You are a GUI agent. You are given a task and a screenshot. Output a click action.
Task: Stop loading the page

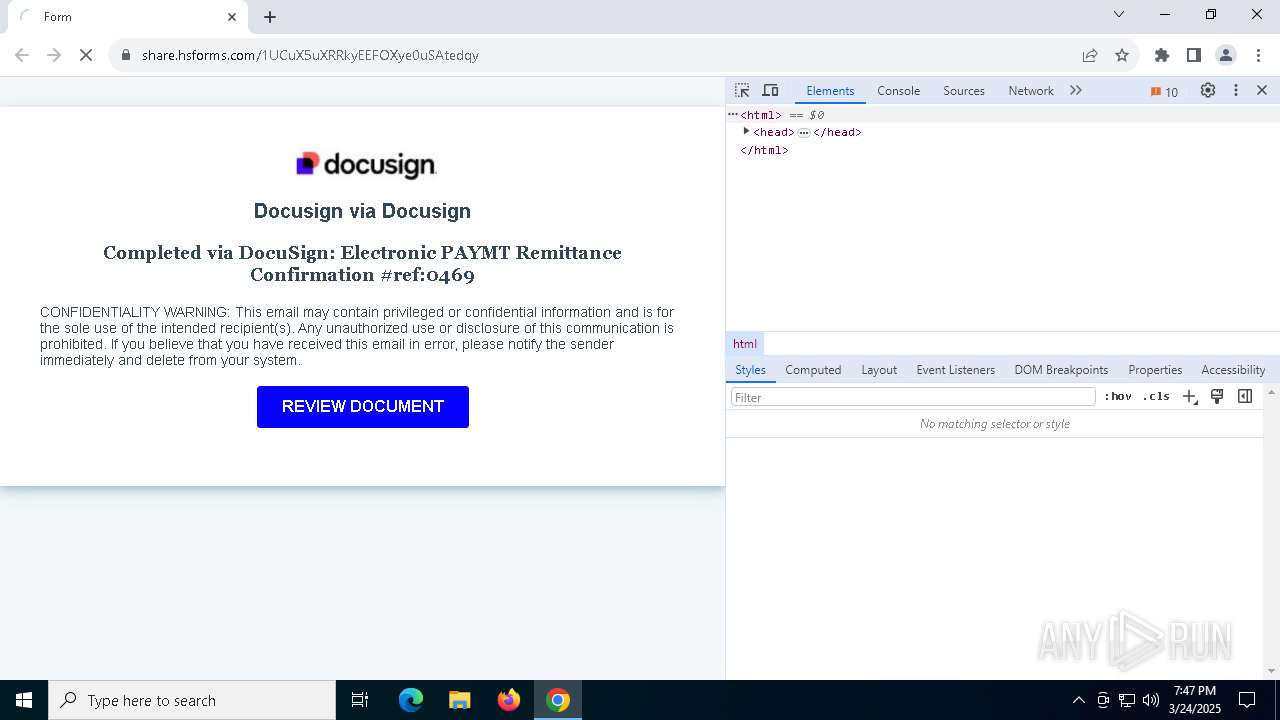click(x=86, y=55)
